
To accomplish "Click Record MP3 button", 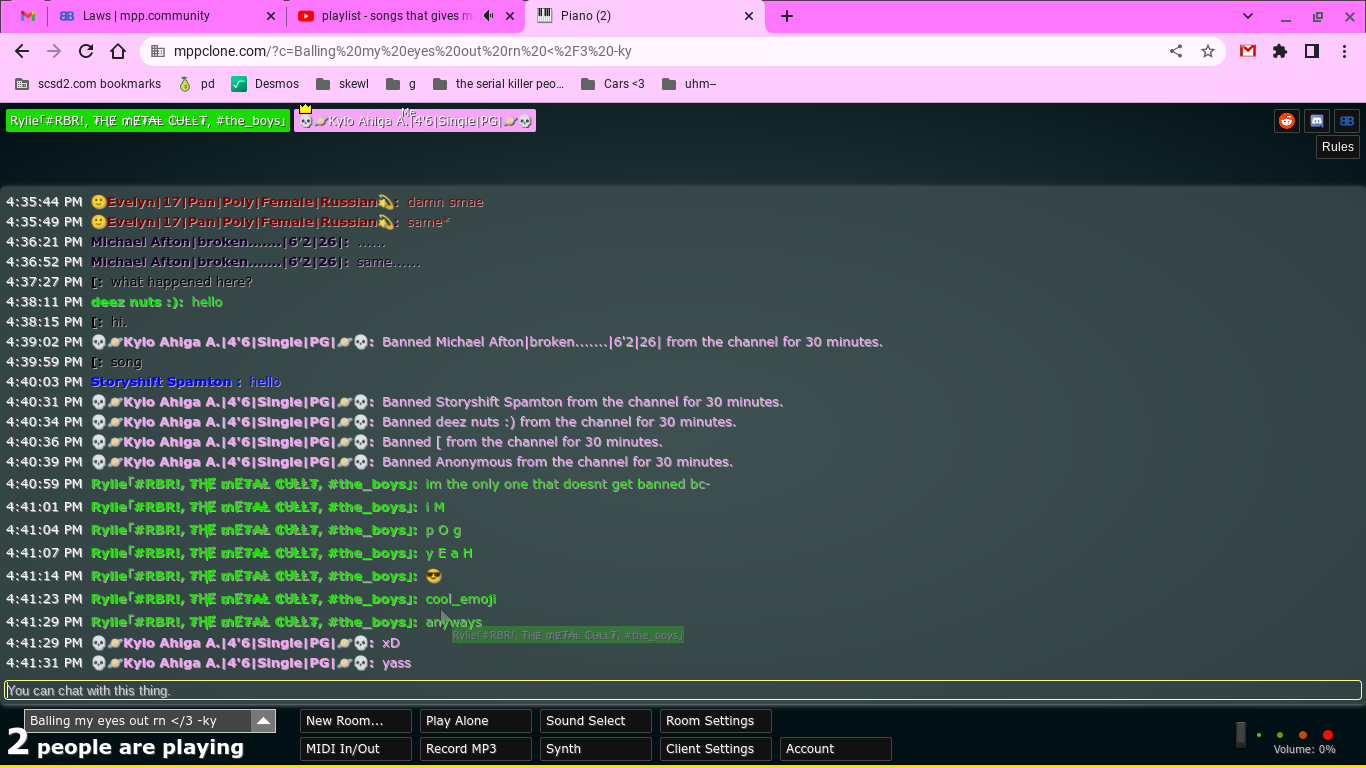I will [476, 749].
